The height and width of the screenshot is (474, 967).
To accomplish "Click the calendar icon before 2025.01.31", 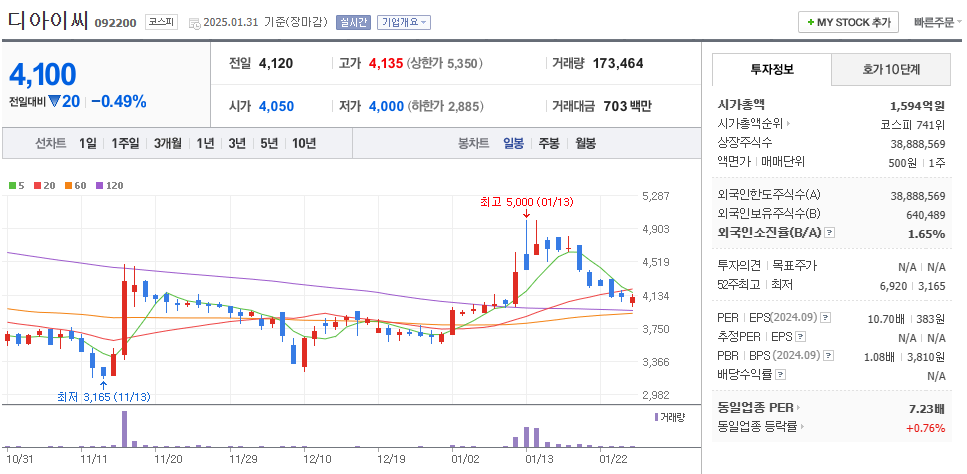I will pos(194,23).
